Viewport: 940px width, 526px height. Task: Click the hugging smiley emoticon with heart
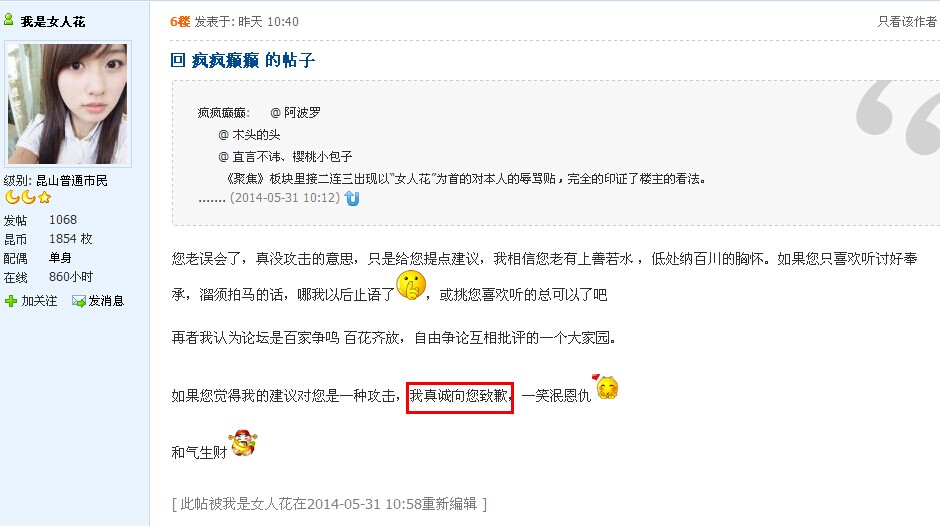click(605, 387)
